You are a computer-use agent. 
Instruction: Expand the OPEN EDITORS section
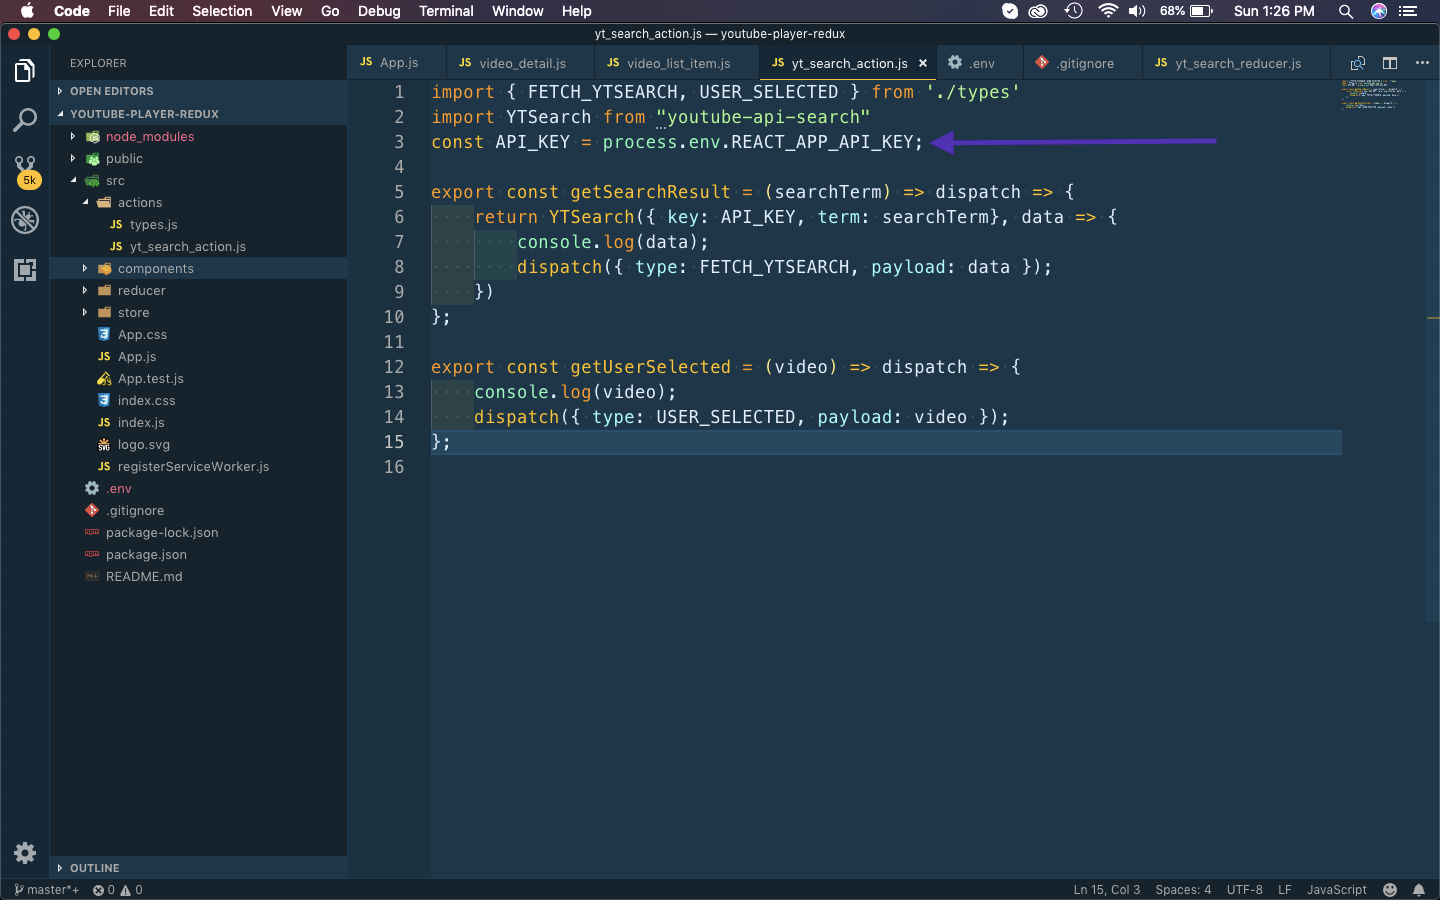point(198,91)
